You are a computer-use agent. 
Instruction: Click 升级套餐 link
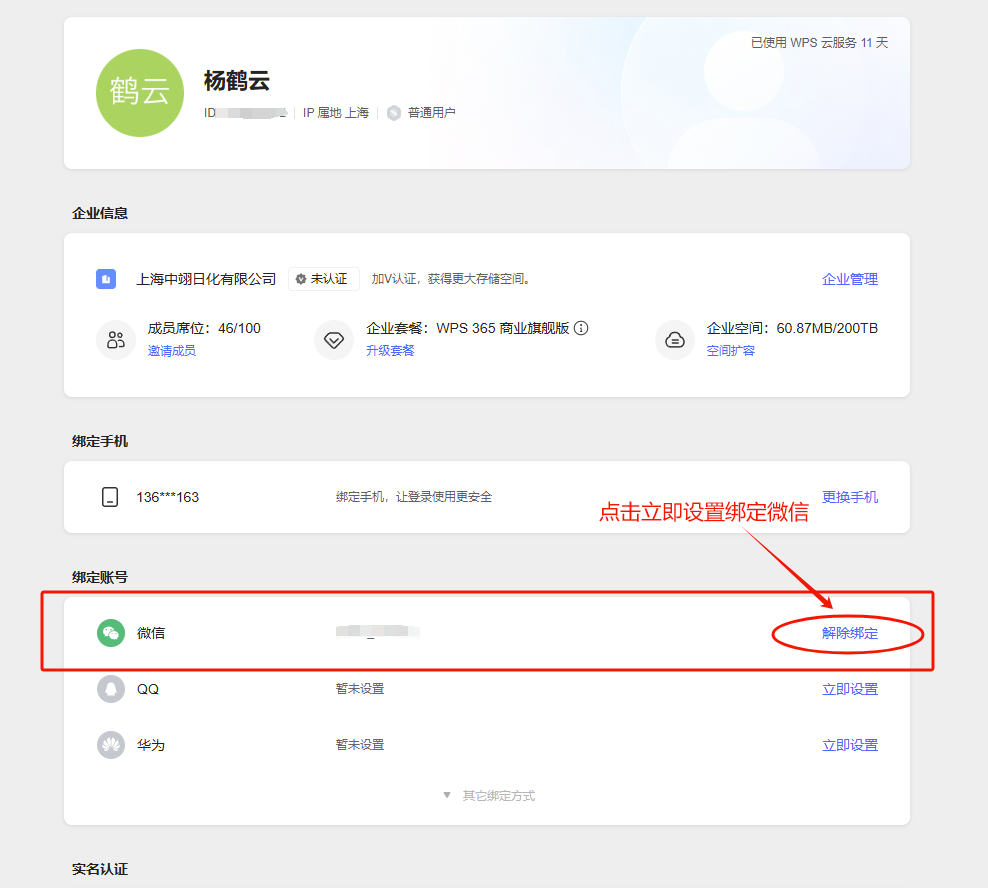tap(391, 350)
